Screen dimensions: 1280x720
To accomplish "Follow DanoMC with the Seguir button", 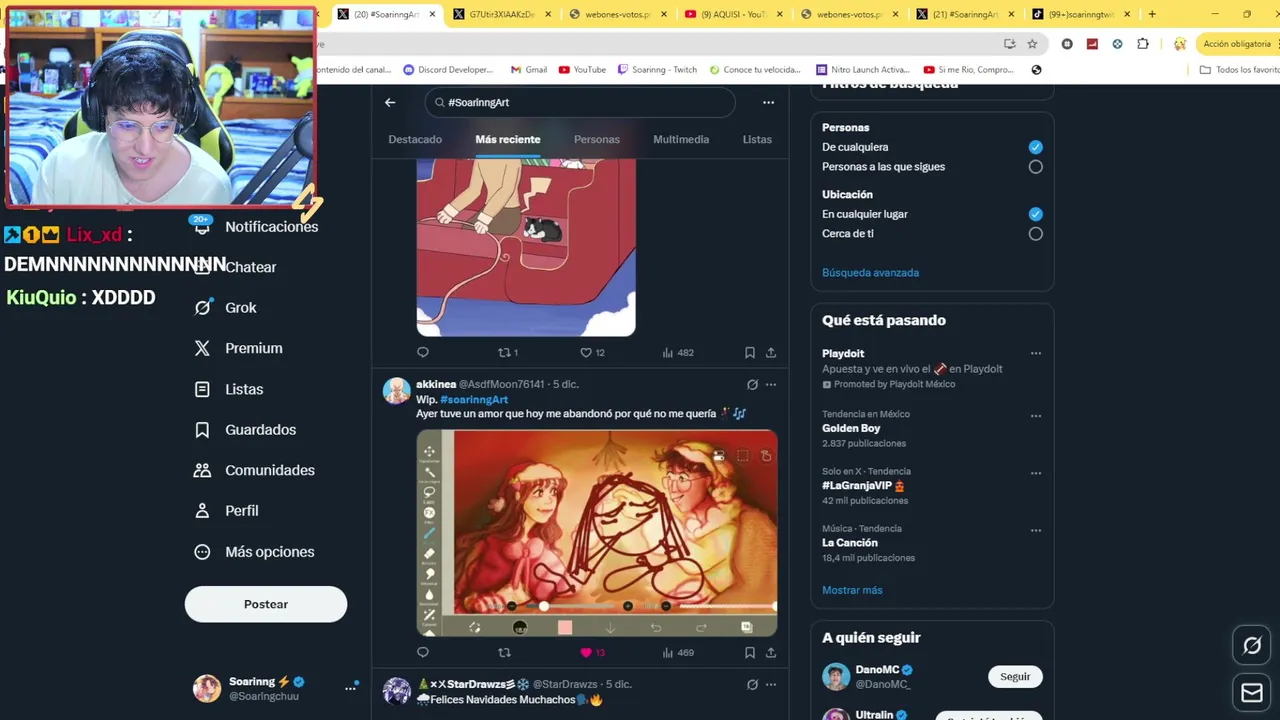I will [1015, 677].
